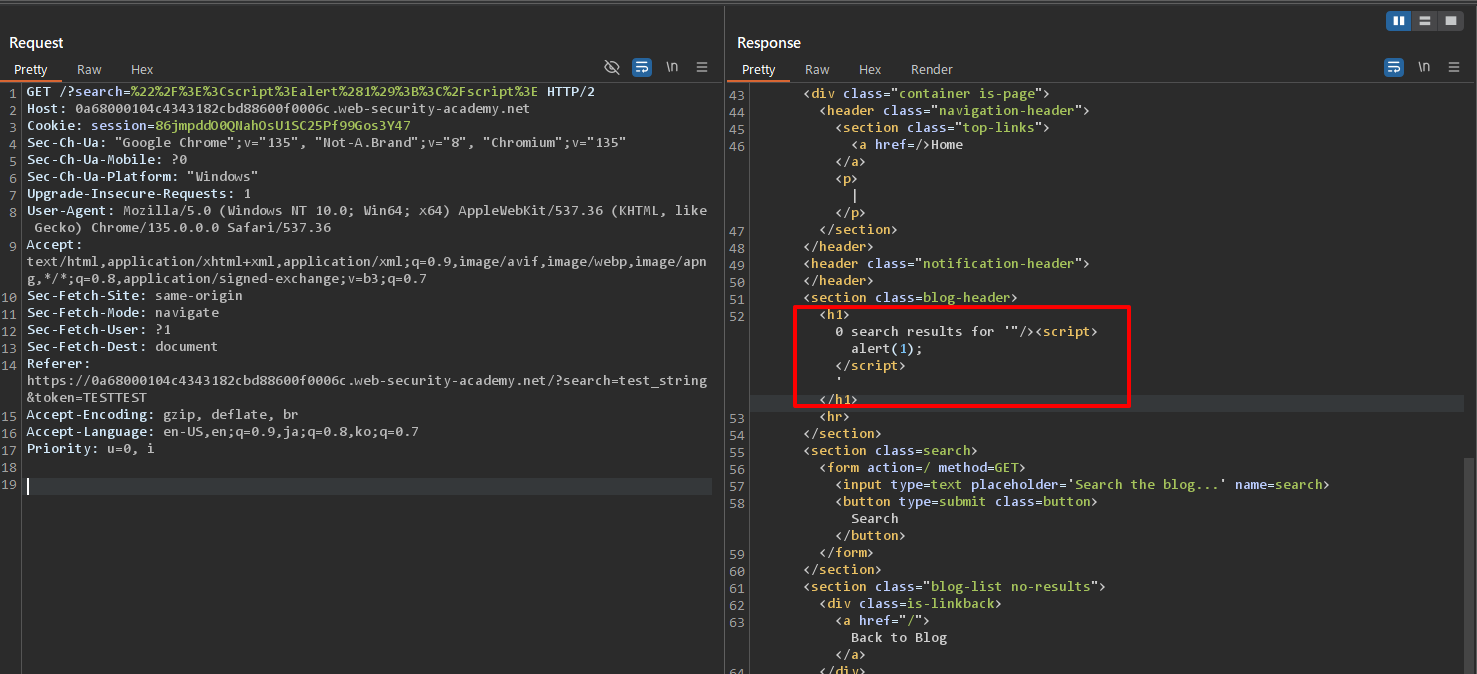
Task: Click the Referer: header name
Action: click(58, 364)
